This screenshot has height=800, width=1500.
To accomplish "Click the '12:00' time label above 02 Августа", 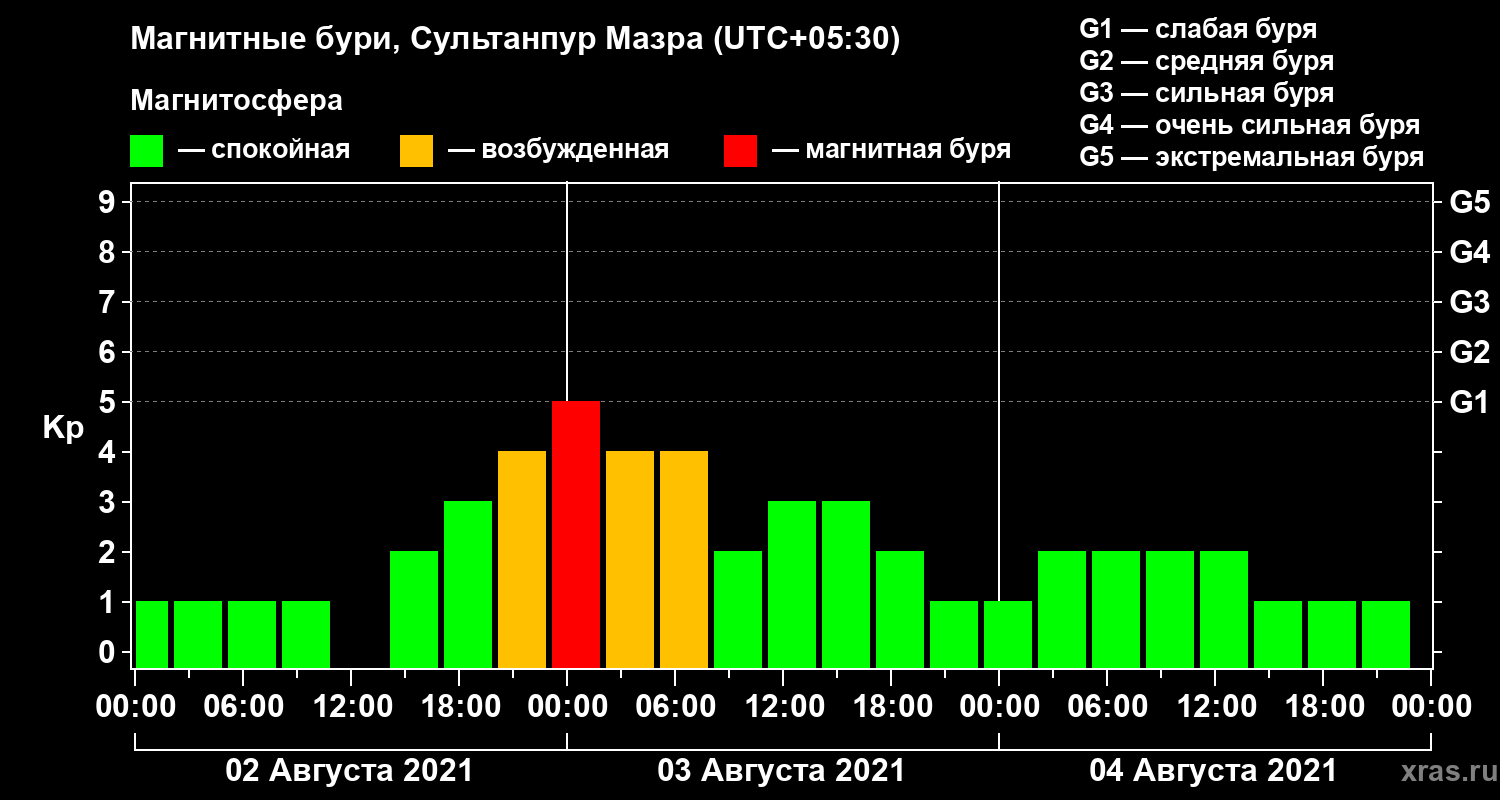I will pos(351,706).
